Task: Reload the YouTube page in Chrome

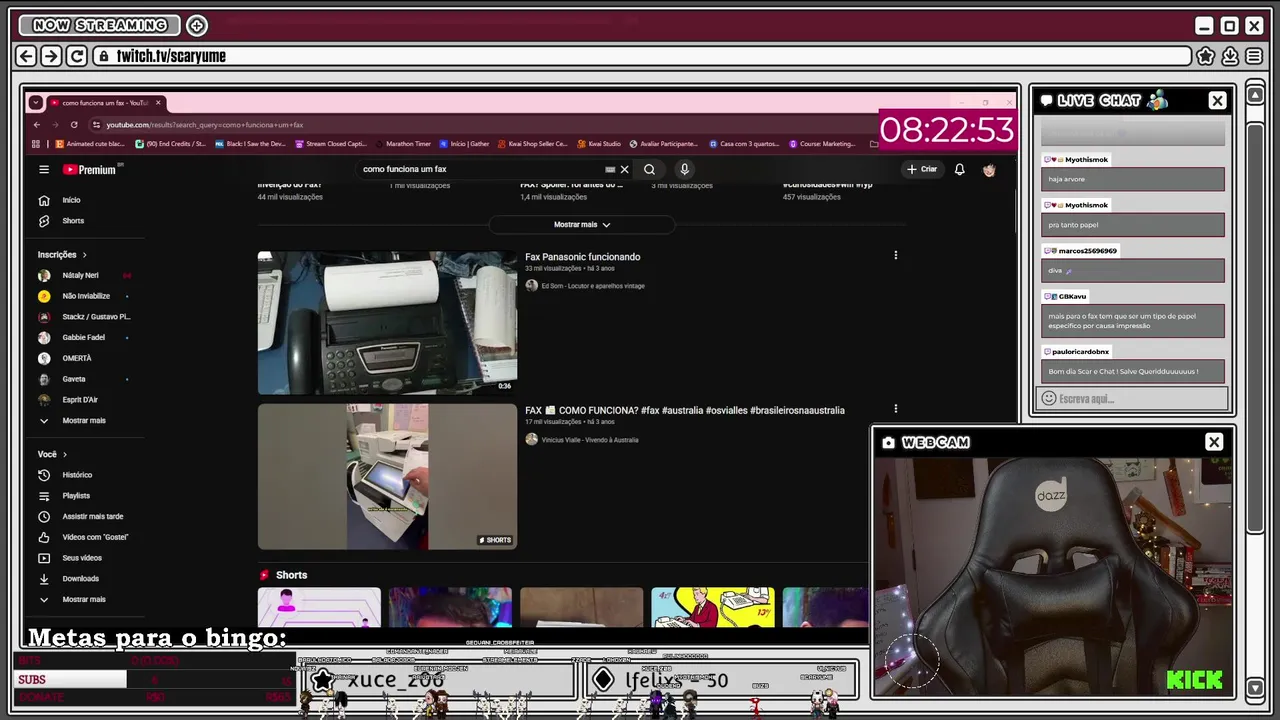Action: pyautogui.click(x=74, y=125)
